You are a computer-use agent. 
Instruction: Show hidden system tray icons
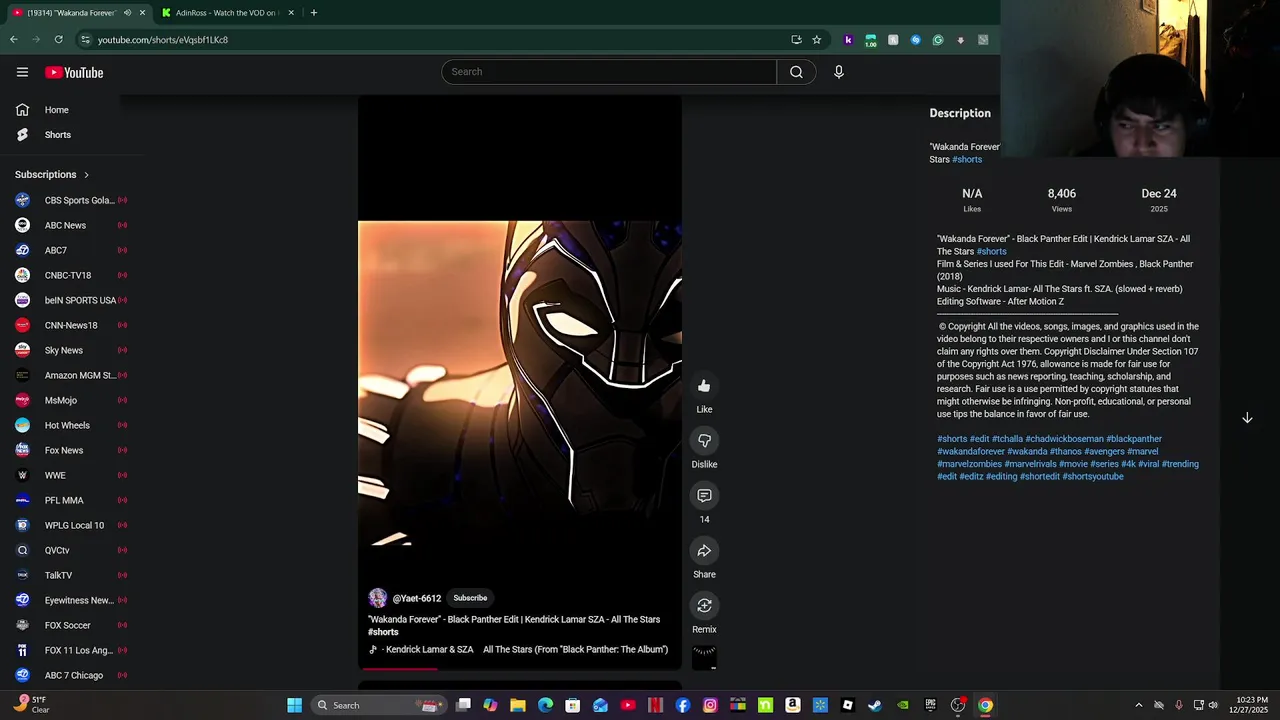point(1138,705)
